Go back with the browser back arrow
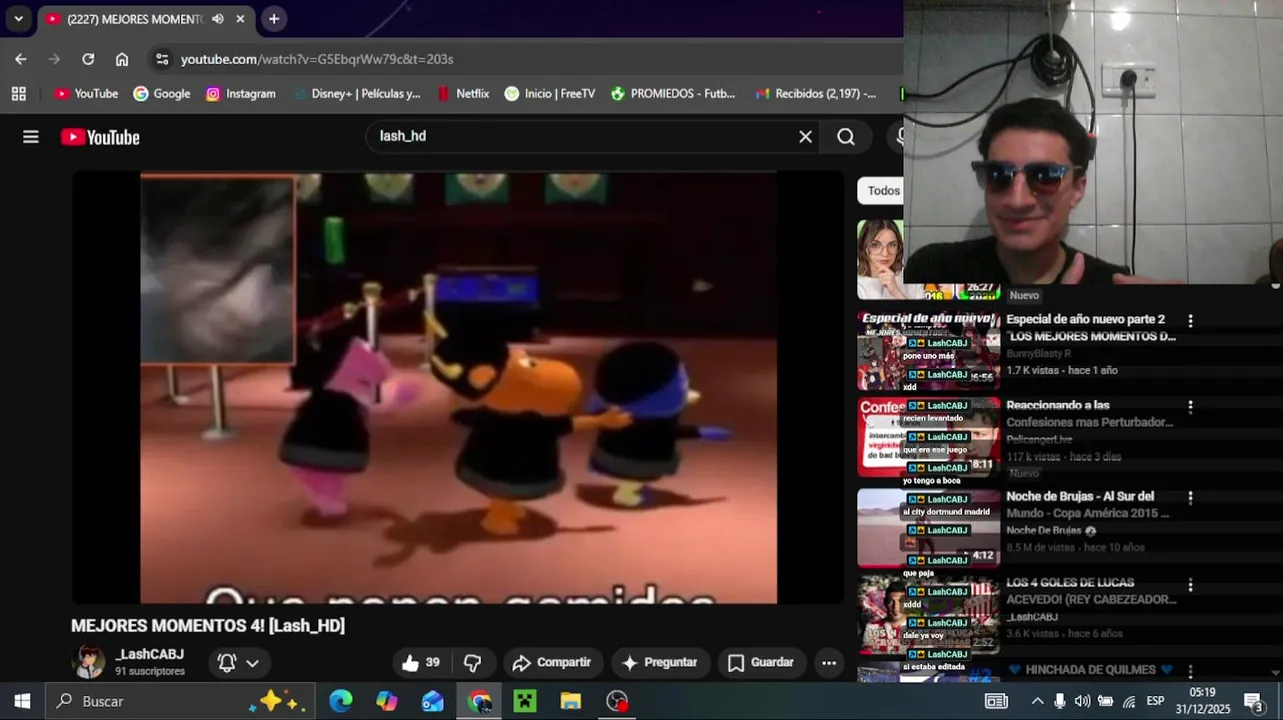 pyautogui.click(x=20, y=59)
